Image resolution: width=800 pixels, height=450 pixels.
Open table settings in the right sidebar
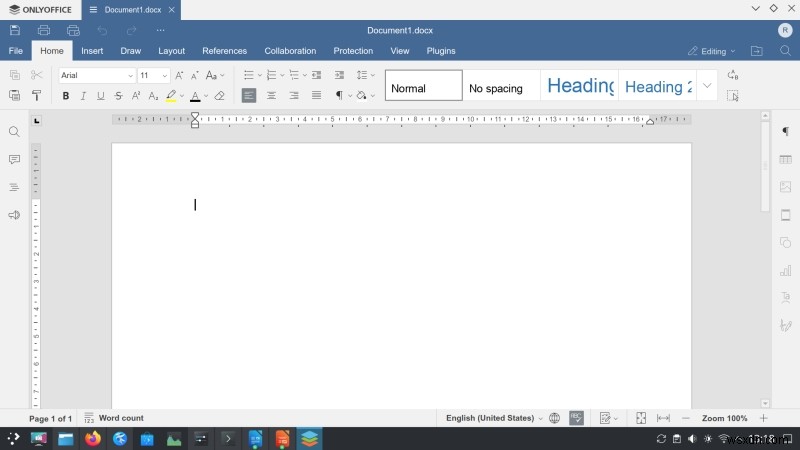[x=786, y=160]
